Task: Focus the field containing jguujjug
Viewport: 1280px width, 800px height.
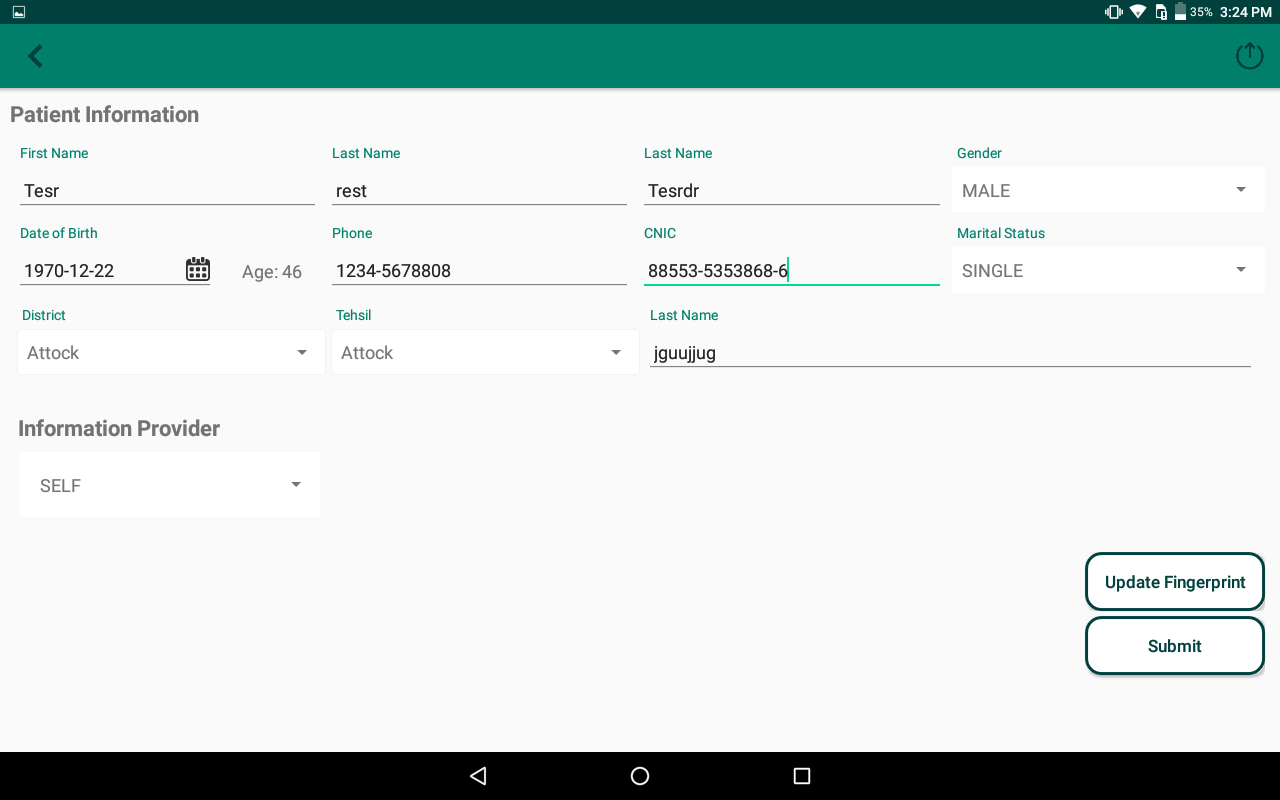Action: pos(950,352)
